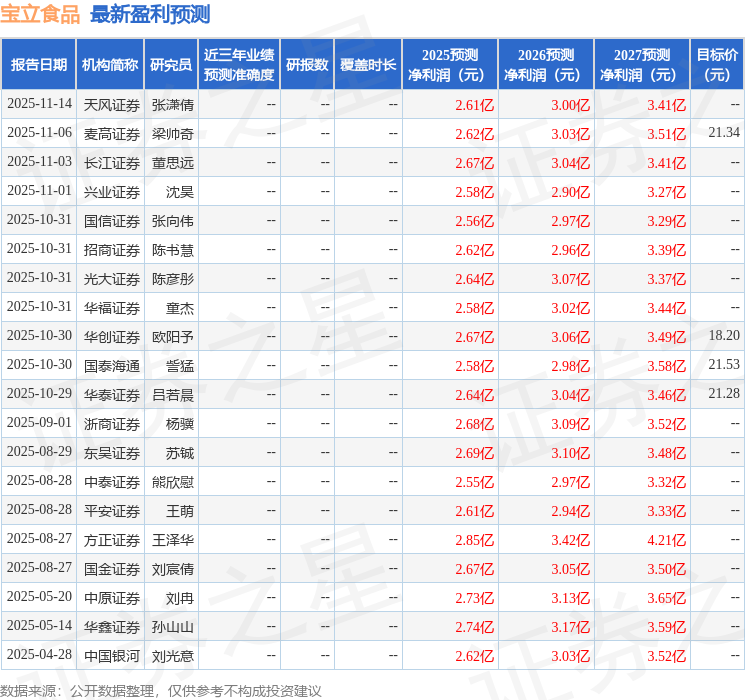
Task: Select the 麦高证券 institution cell
Action: [x=112, y=134]
